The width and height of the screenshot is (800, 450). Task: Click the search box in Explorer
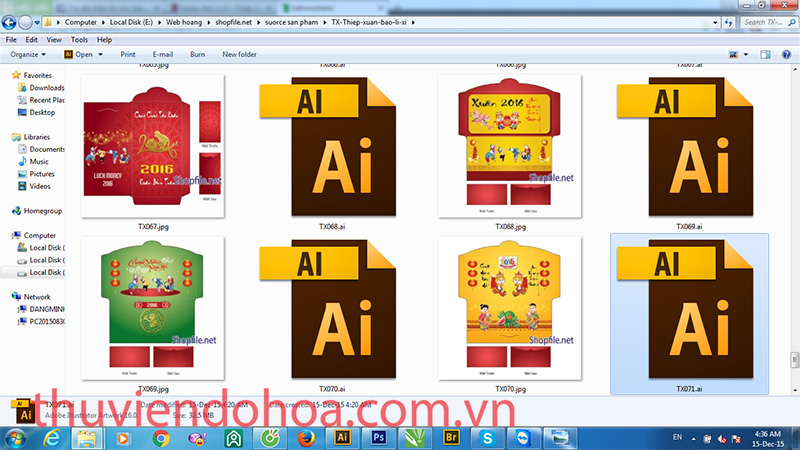[x=768, y=22]
